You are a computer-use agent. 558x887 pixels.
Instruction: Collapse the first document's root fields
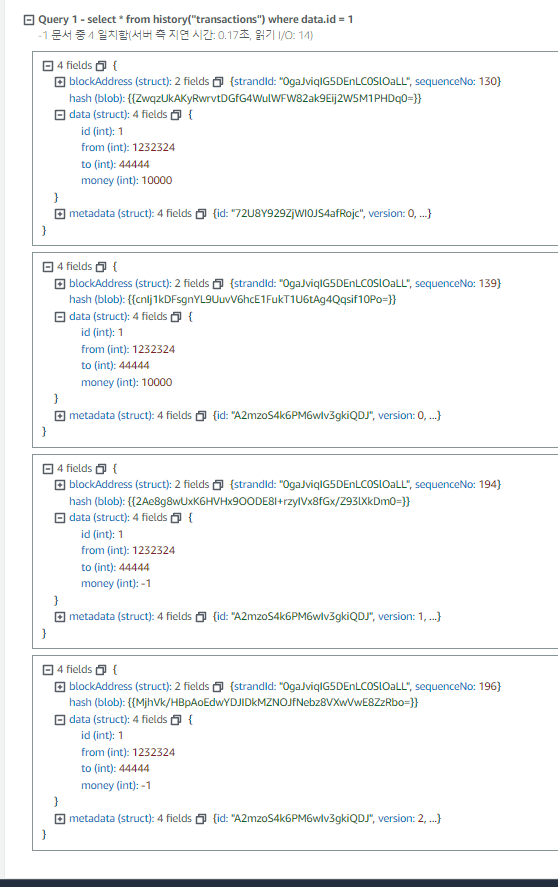(x=48, y=66)
